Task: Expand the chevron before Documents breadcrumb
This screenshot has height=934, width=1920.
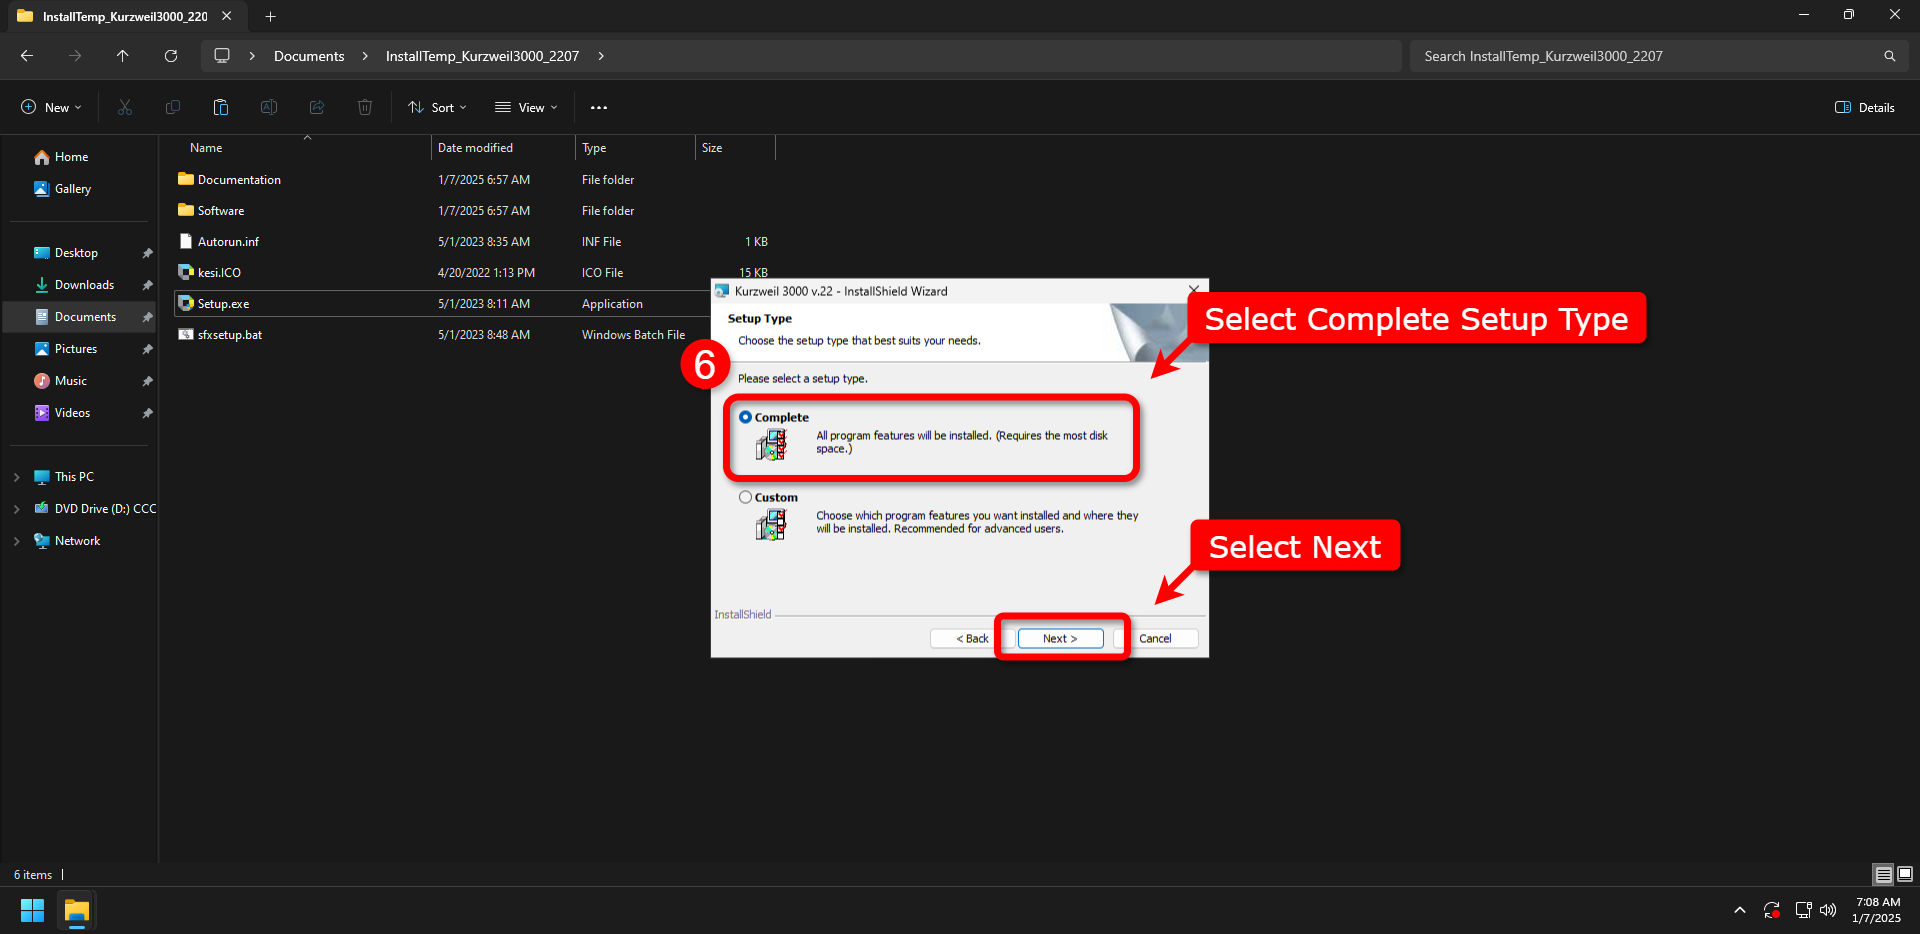Action: coord(252,56)
